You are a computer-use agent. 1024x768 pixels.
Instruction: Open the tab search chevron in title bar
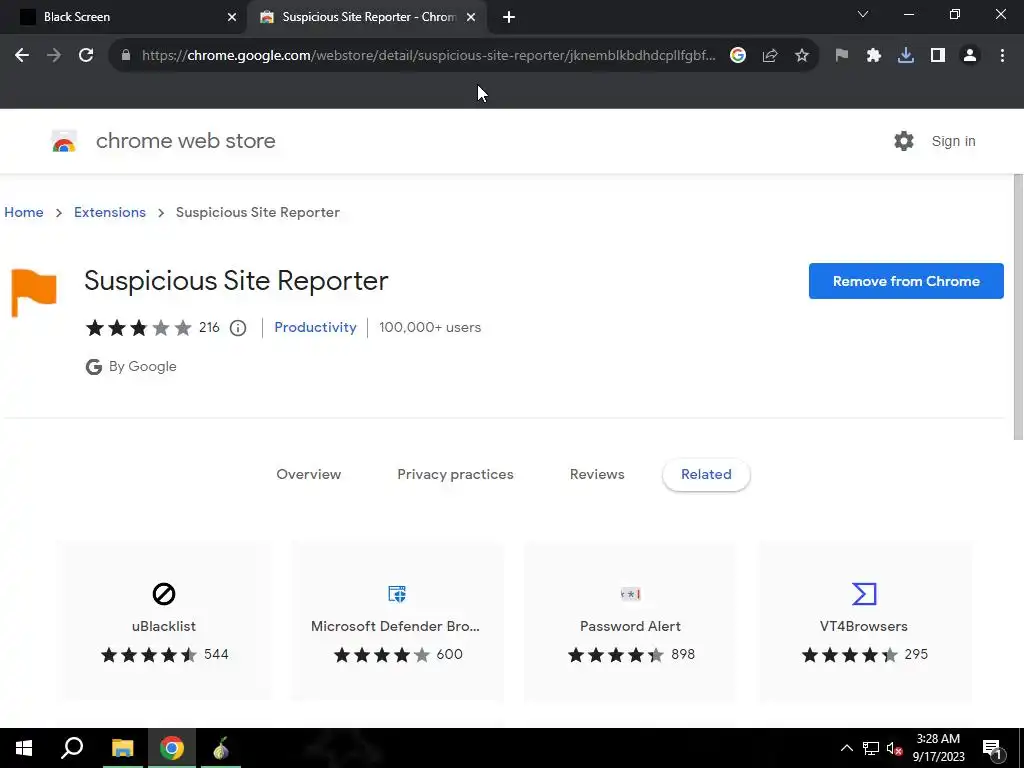[x=863, y=14]
